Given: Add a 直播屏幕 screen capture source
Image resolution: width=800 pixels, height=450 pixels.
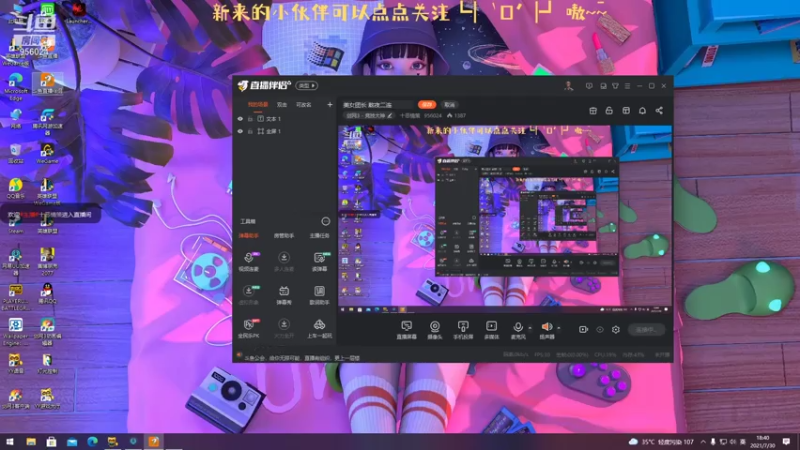Looking at the screenshot, I should pyautogui.click(x=407, y=330).
